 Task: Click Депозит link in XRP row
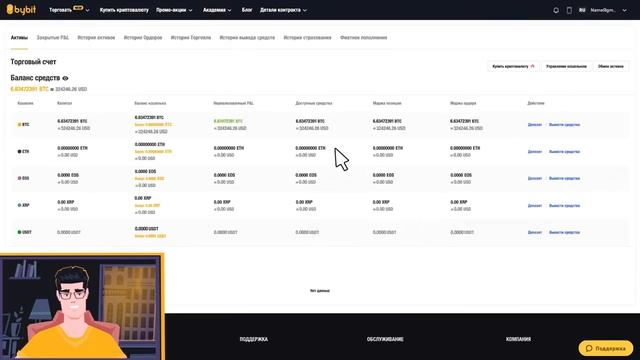click(x=534, y=205)
